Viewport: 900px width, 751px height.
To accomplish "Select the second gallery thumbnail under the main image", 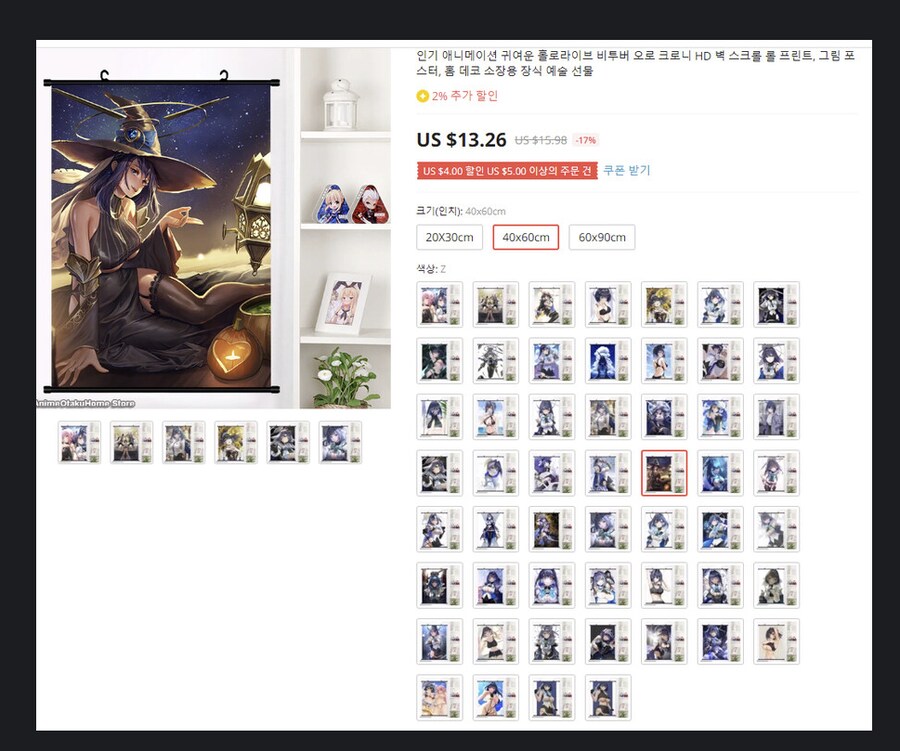I will click(x=131, y=442).
